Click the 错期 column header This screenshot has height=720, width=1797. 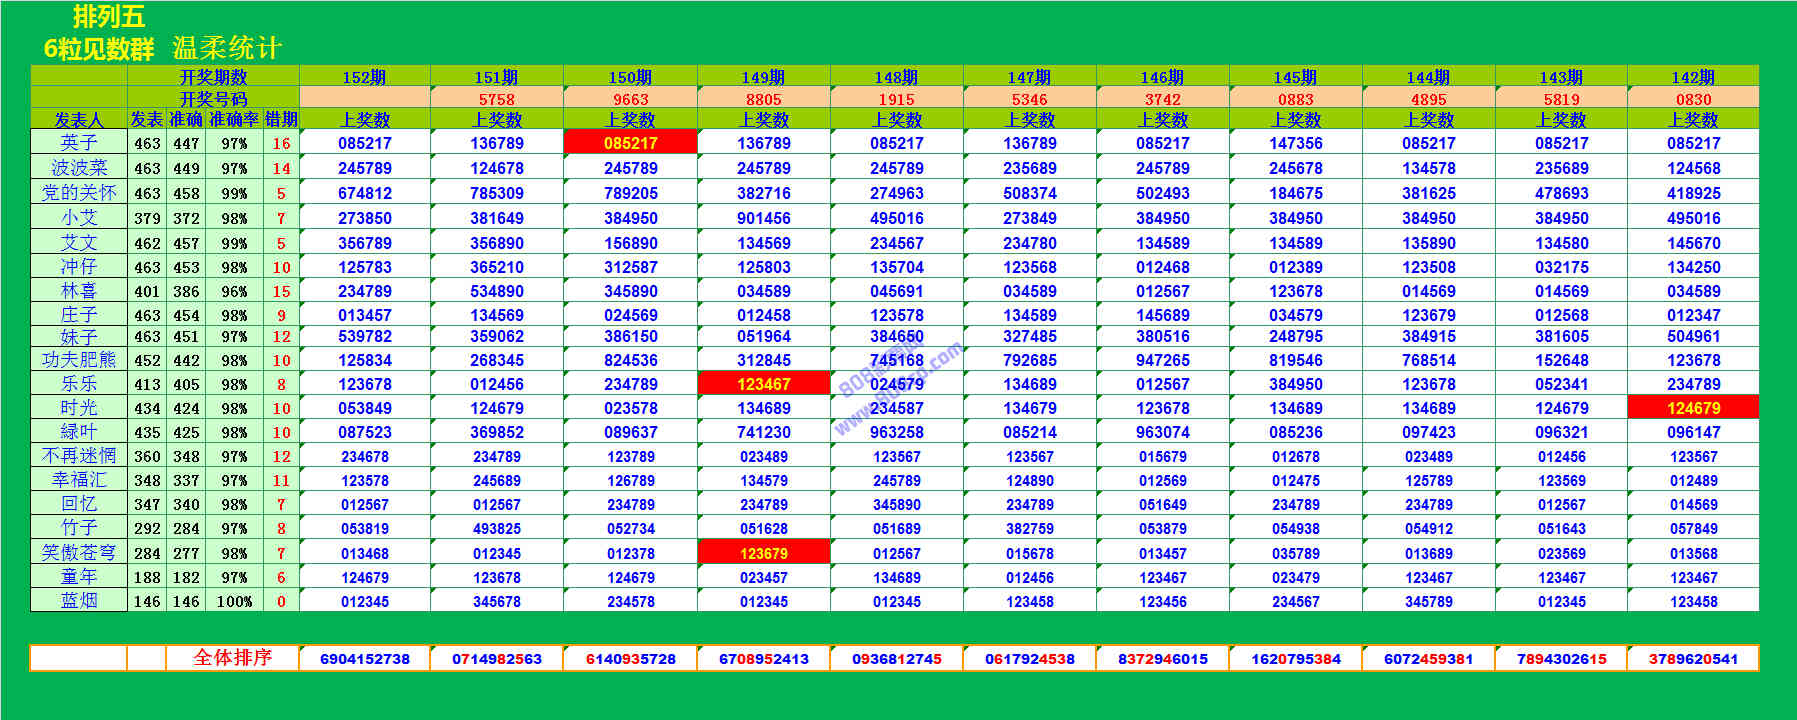tap(281, 120)
